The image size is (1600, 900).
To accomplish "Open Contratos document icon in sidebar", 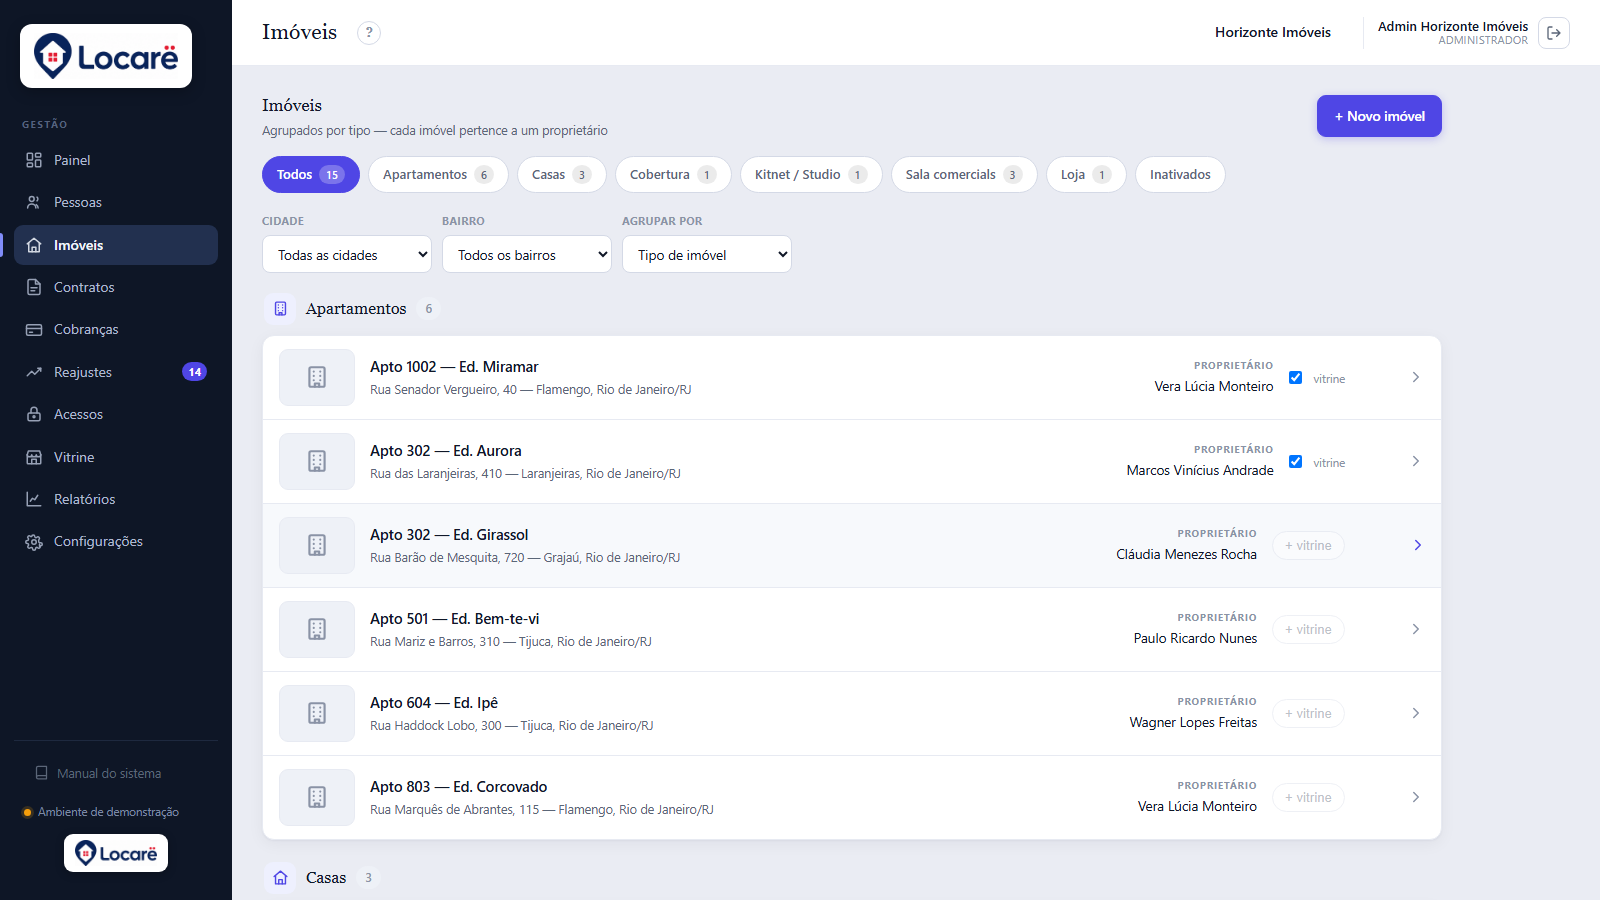I will click(34, 287).
